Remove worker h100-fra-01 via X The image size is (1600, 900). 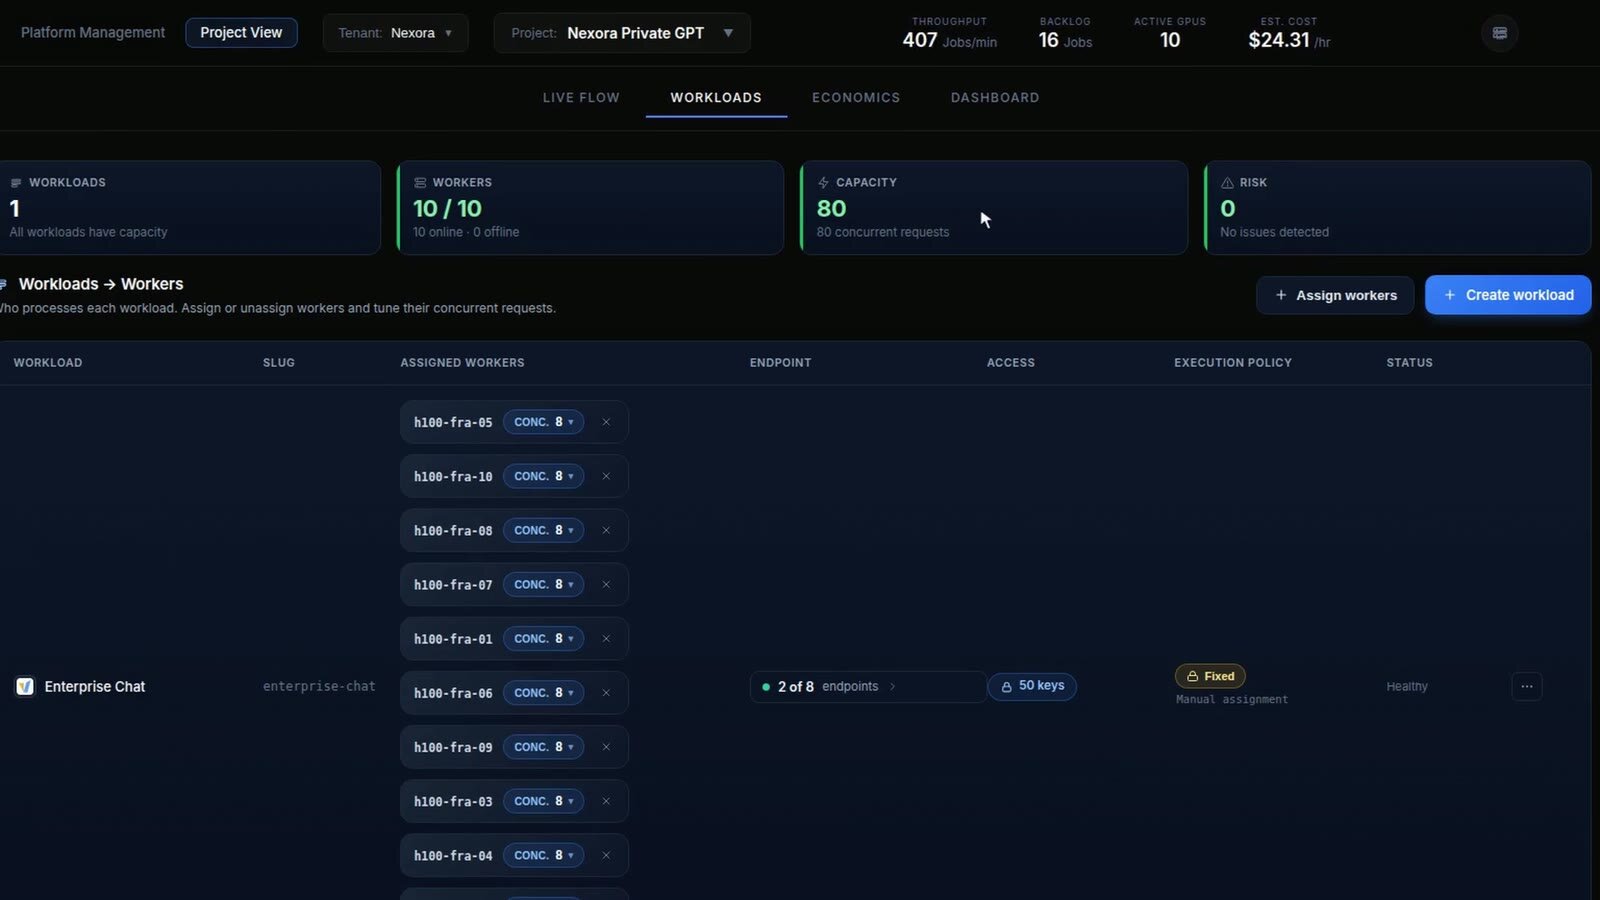point(606,638)
